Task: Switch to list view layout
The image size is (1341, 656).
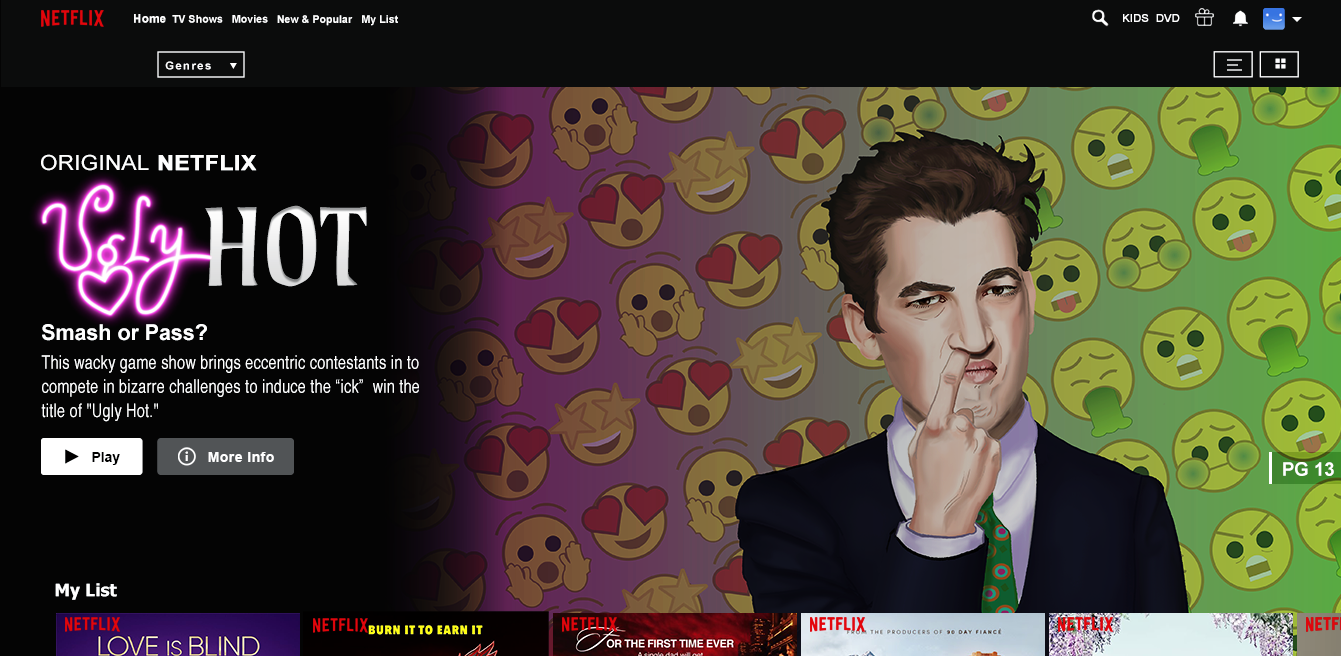Action: (x=1233, y=65)
